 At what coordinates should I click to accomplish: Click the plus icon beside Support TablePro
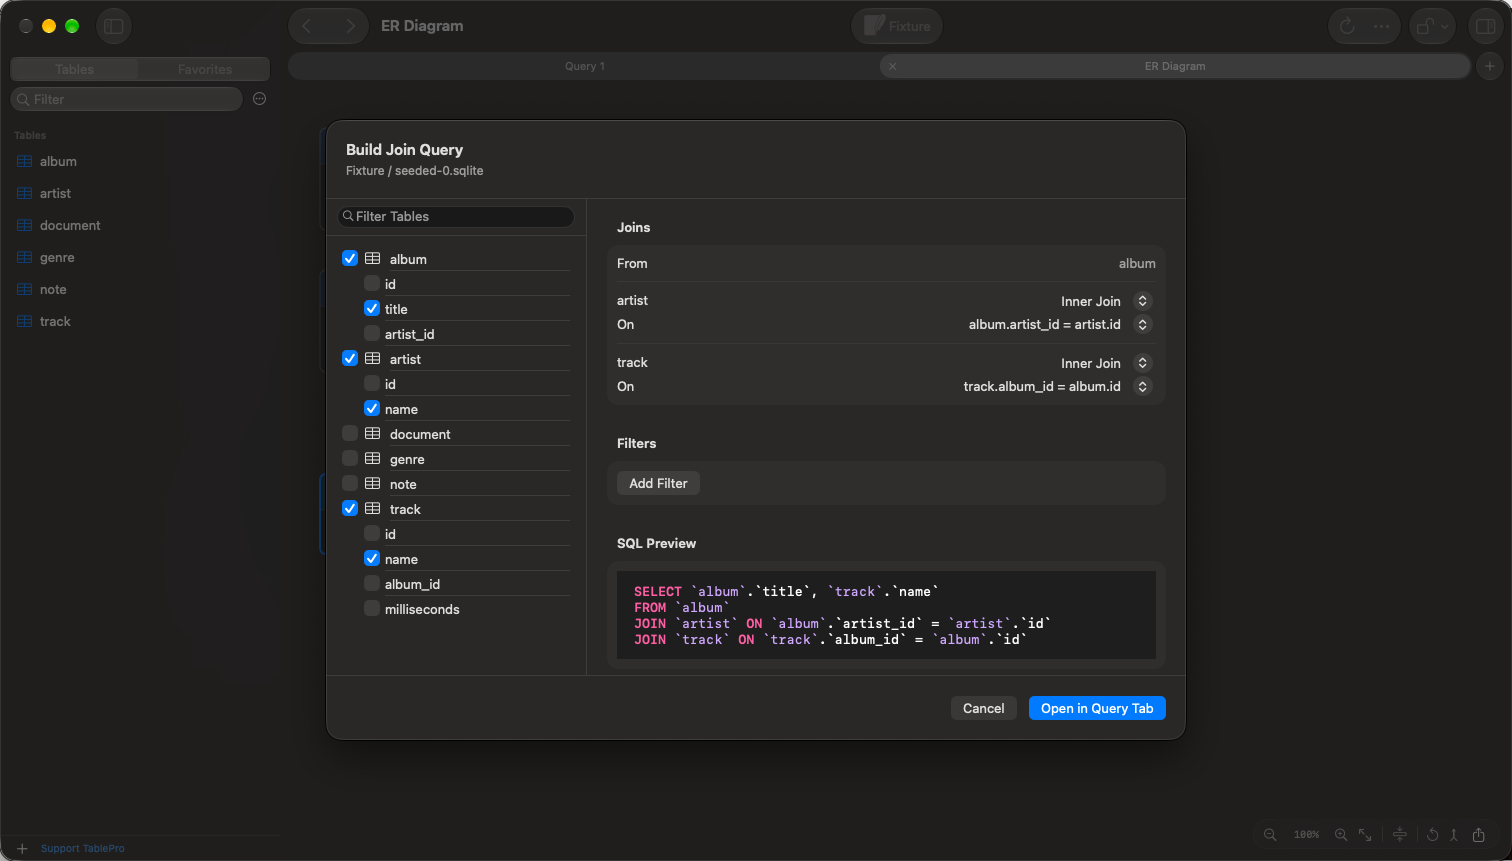pos(22,848)
